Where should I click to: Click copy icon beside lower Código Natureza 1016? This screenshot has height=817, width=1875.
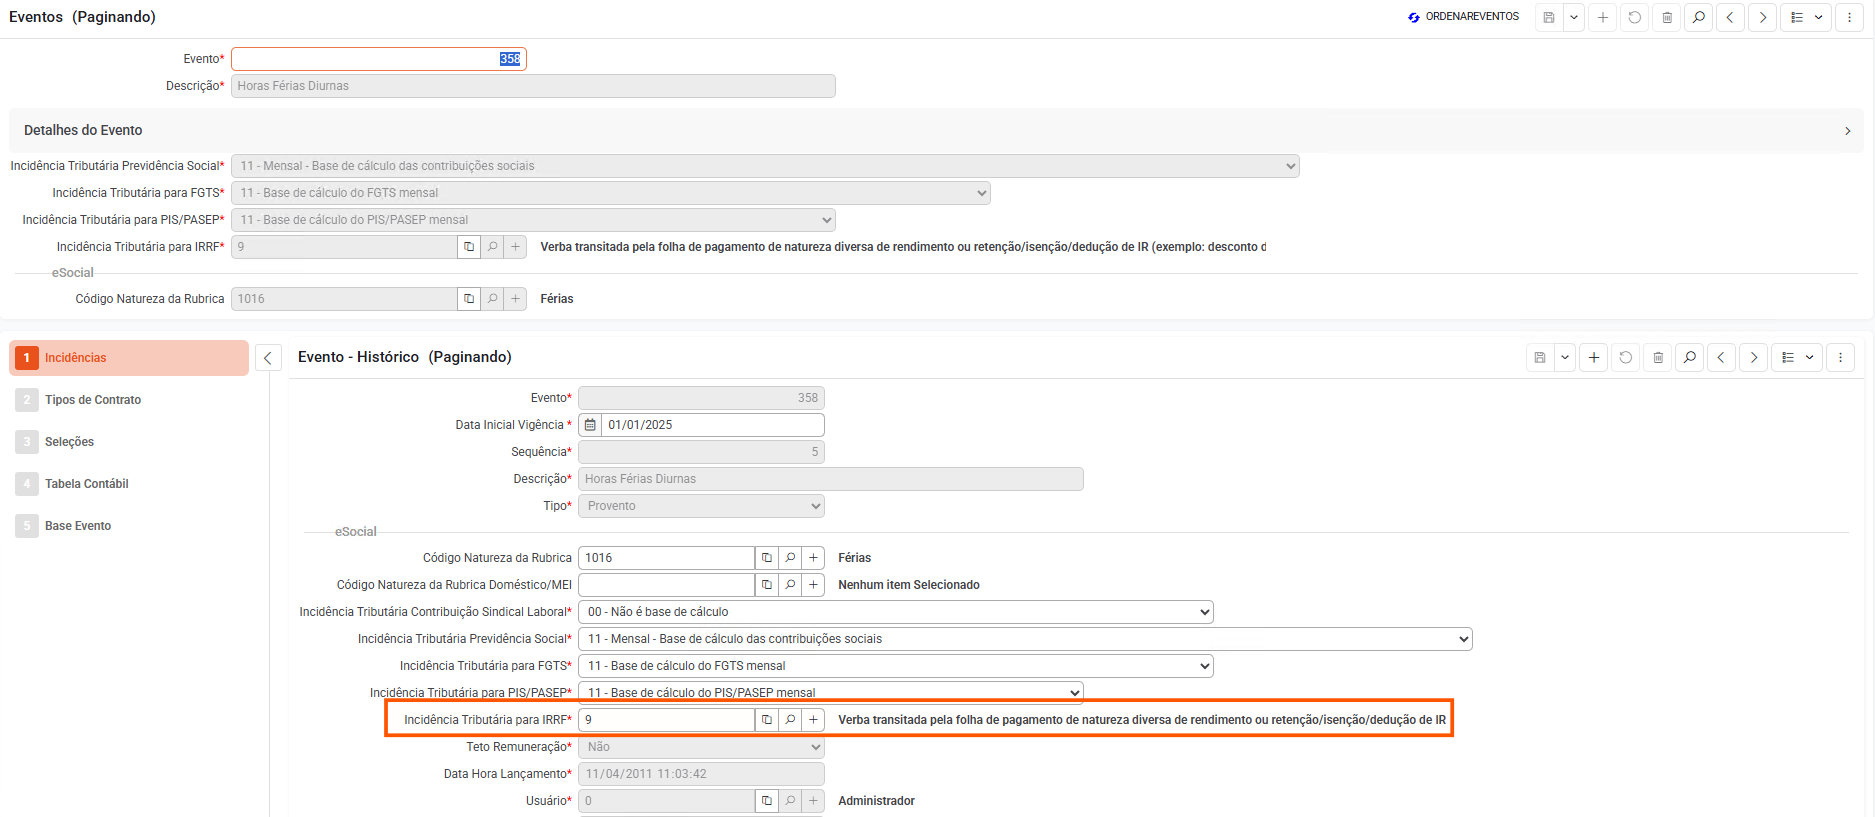click(767, 558)
